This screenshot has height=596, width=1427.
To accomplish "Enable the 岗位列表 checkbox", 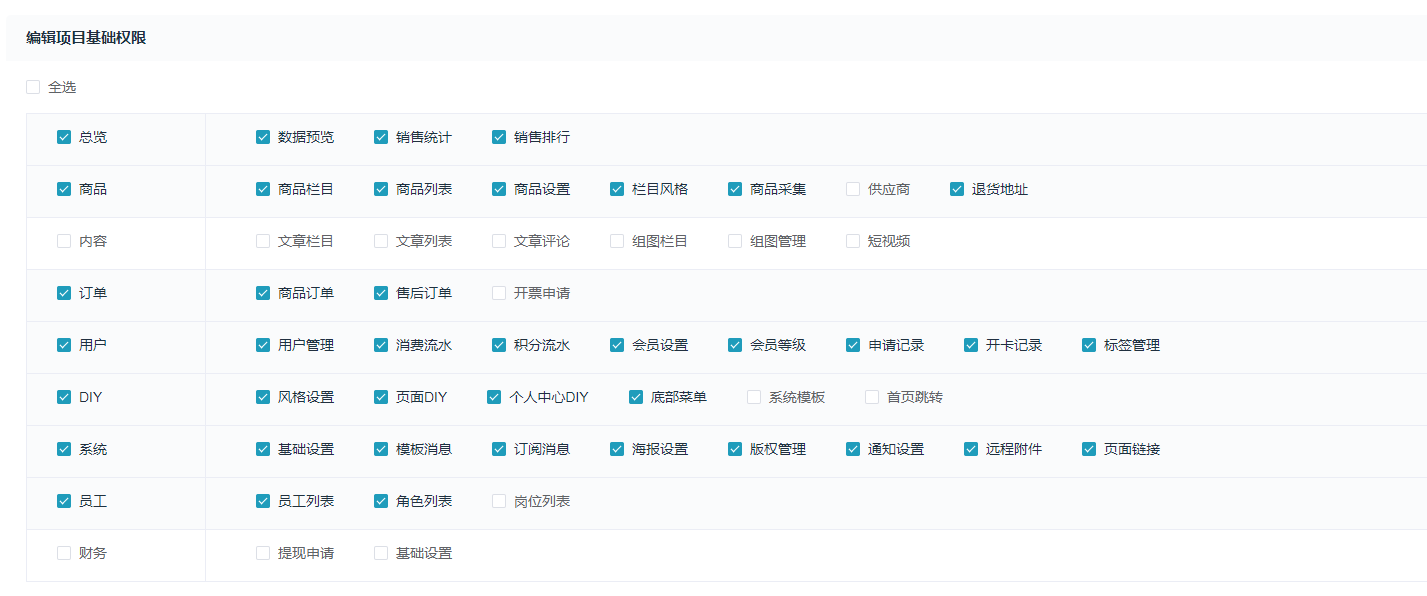I will click(x=499, y=501).
